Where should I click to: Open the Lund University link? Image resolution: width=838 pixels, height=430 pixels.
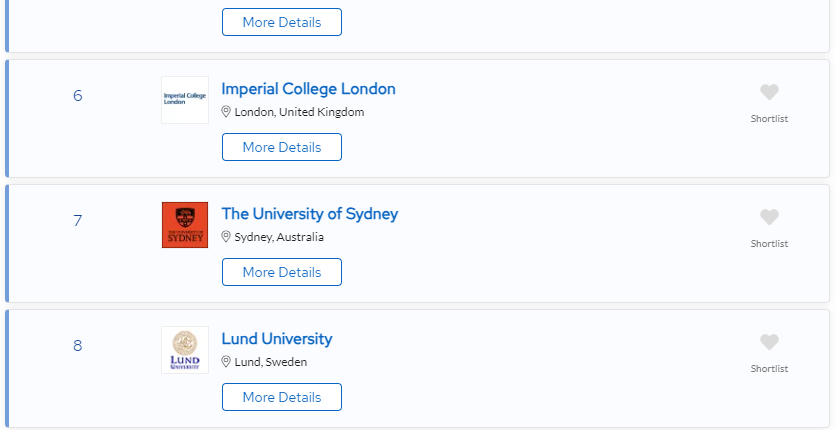click(277, 339)
